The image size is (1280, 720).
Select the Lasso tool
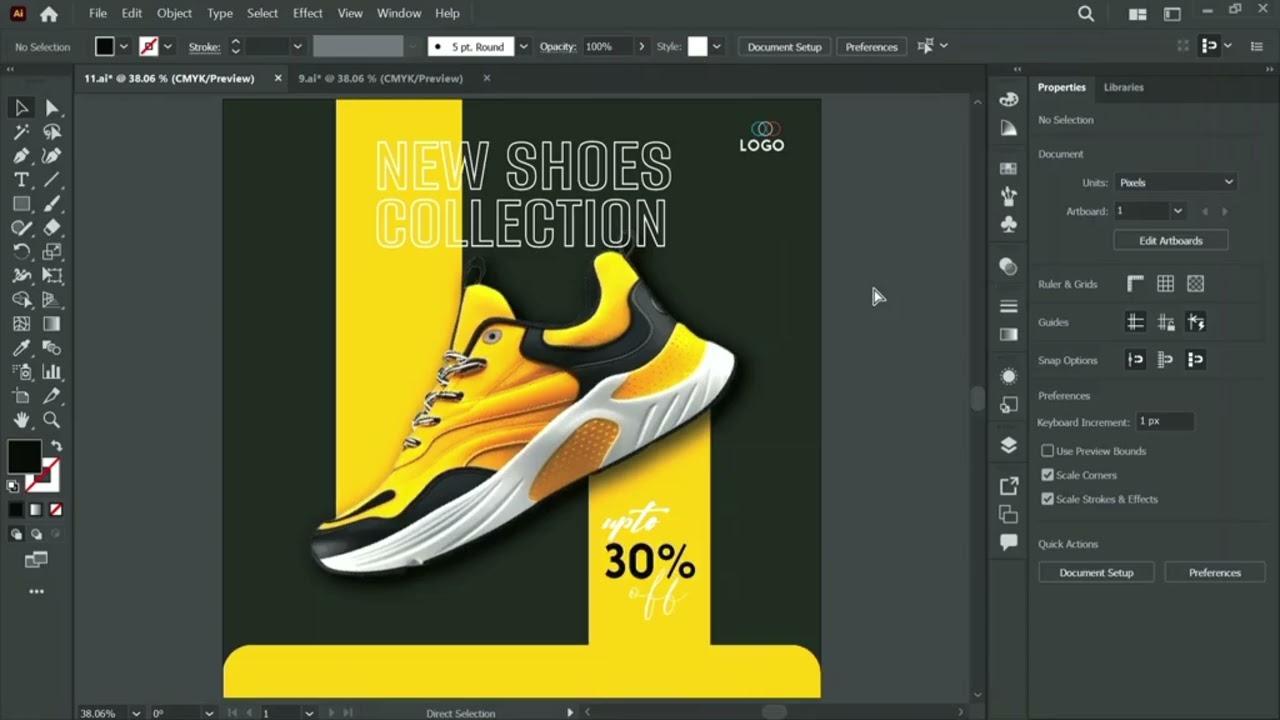click(x=52, y=132)
